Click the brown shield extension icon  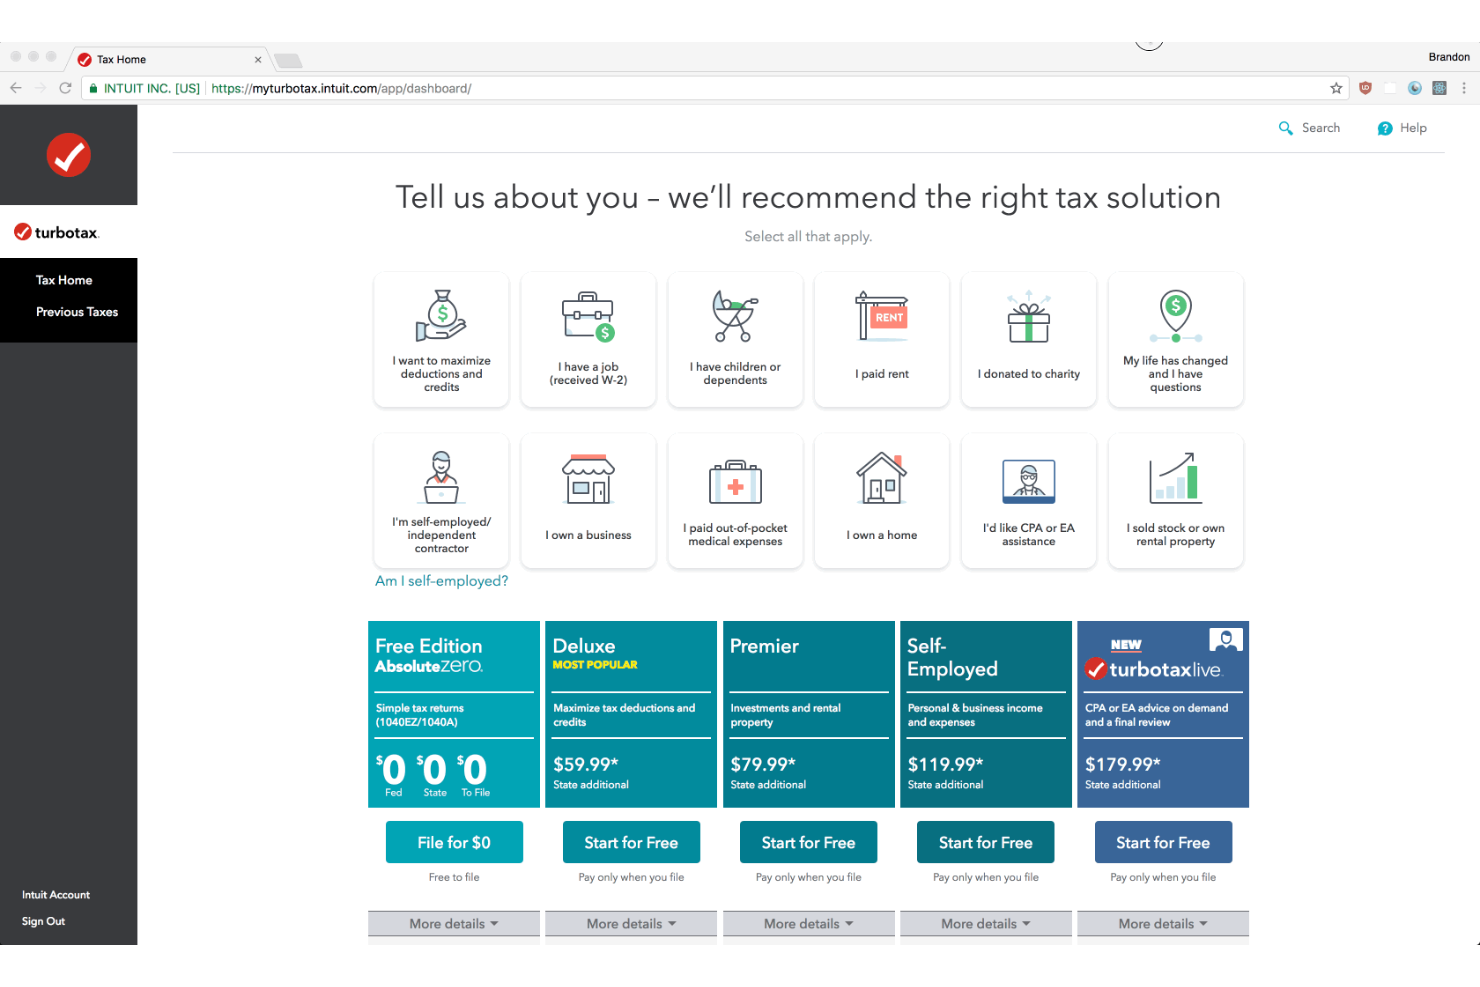[1365, 88]
